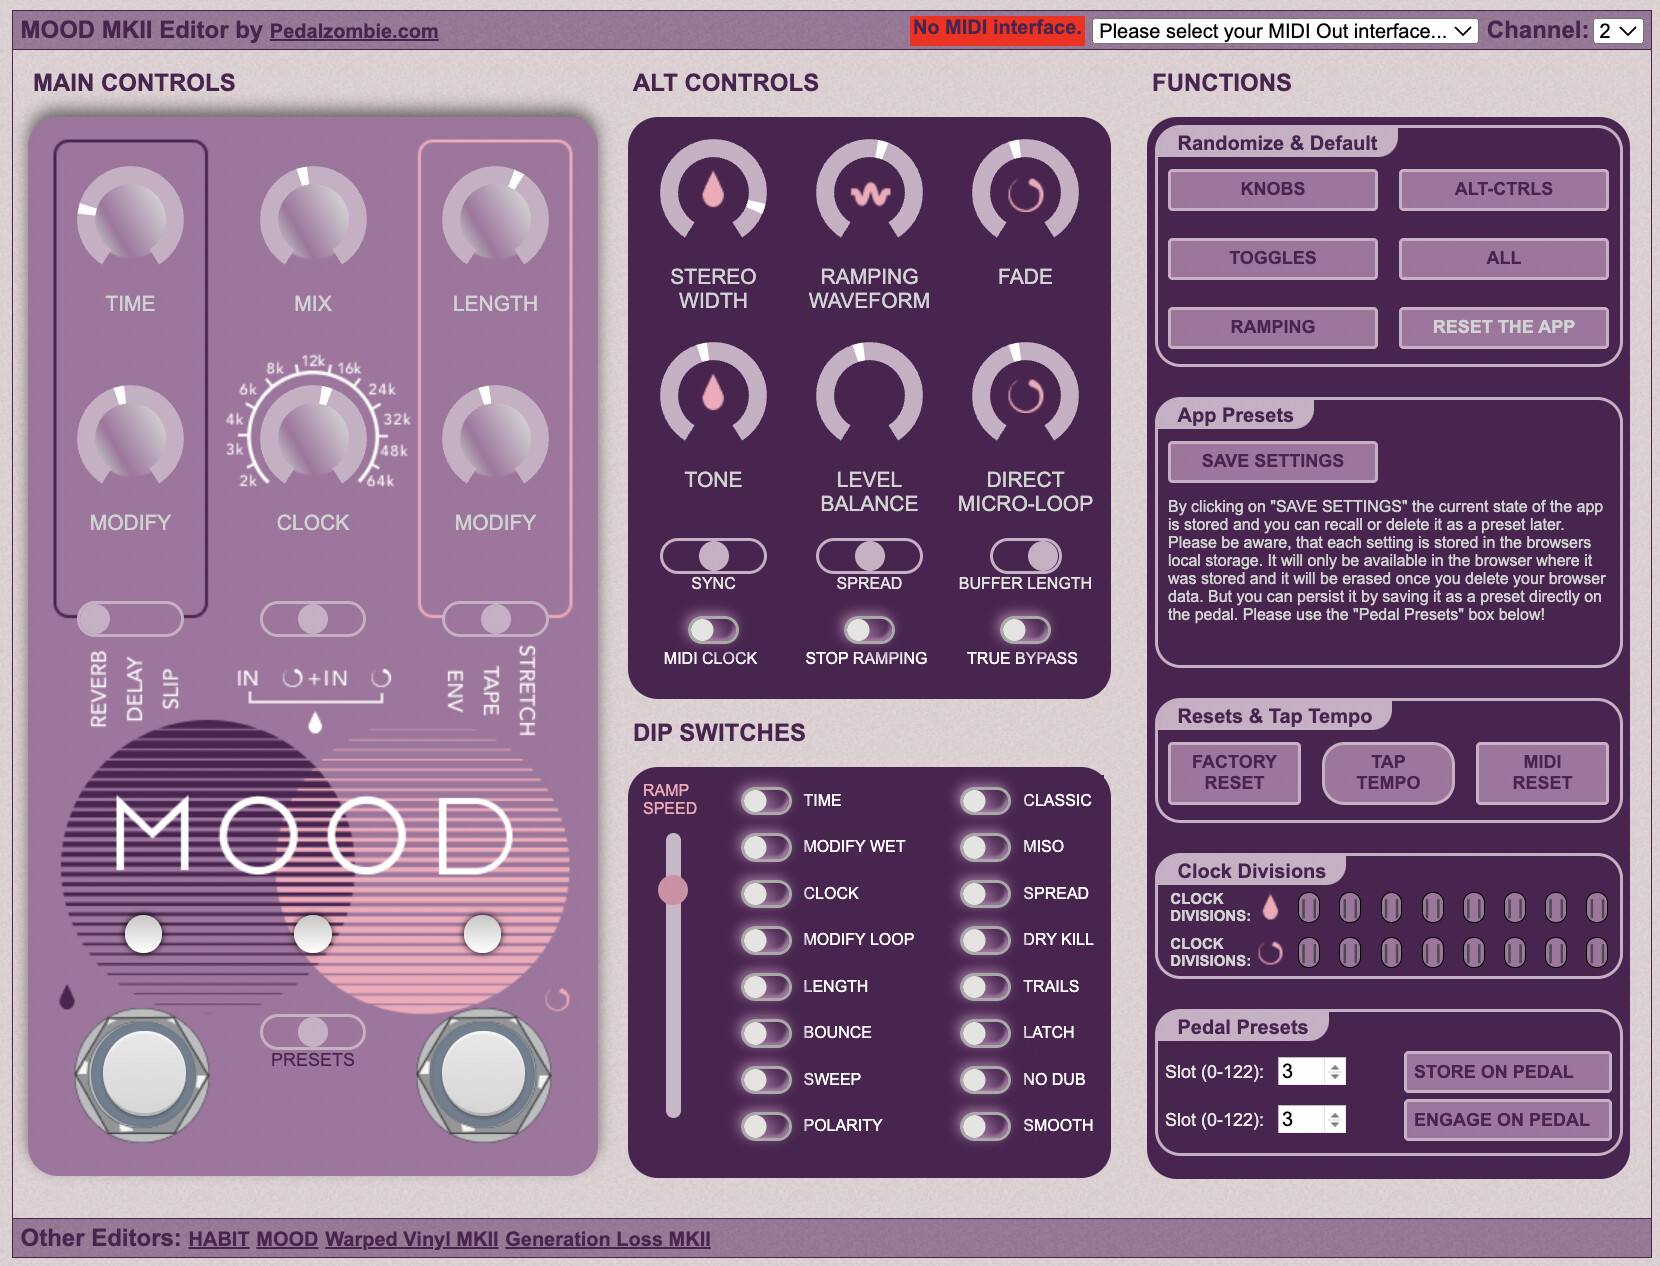Turn on the SMOOTH dip switch
The height and width of the screenshot is (1266, 1660).
(x=986, y=1126)
